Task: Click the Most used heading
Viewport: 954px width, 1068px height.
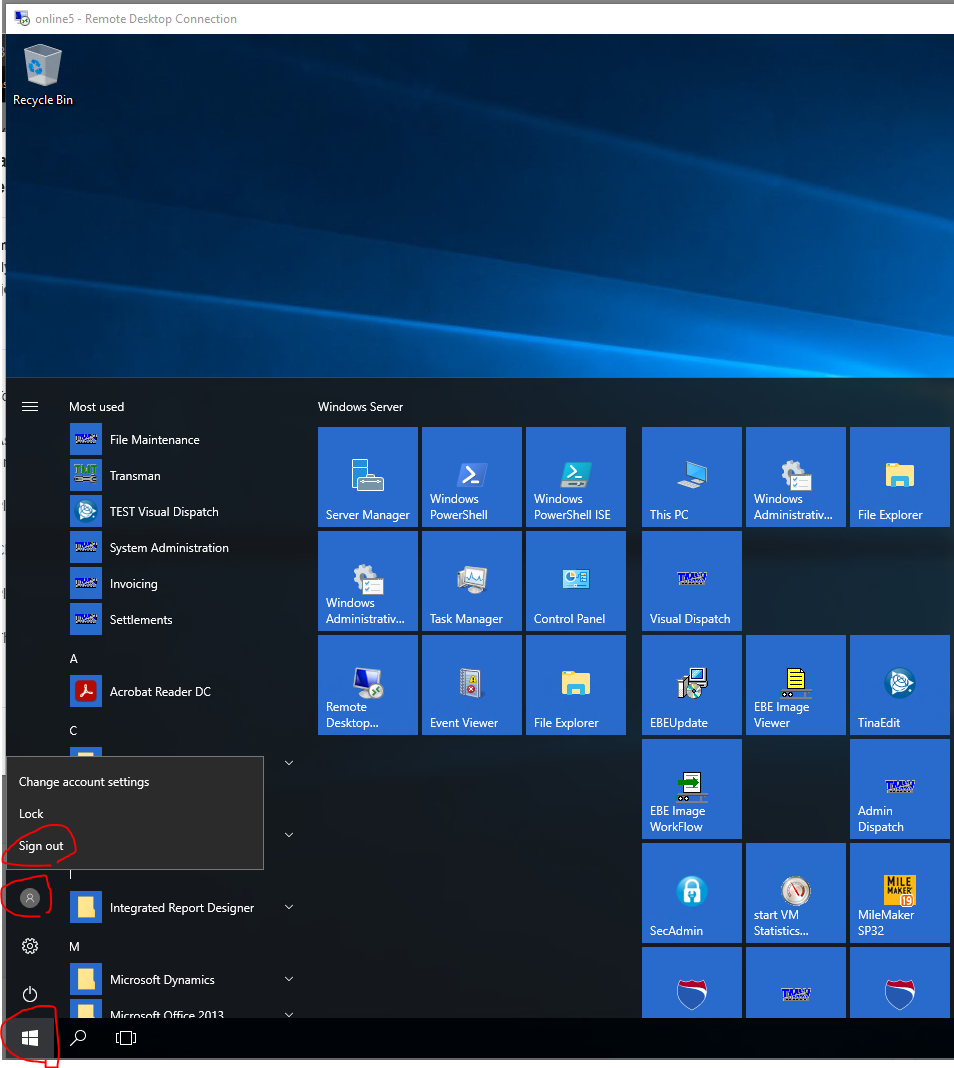Action: point(97,407)
